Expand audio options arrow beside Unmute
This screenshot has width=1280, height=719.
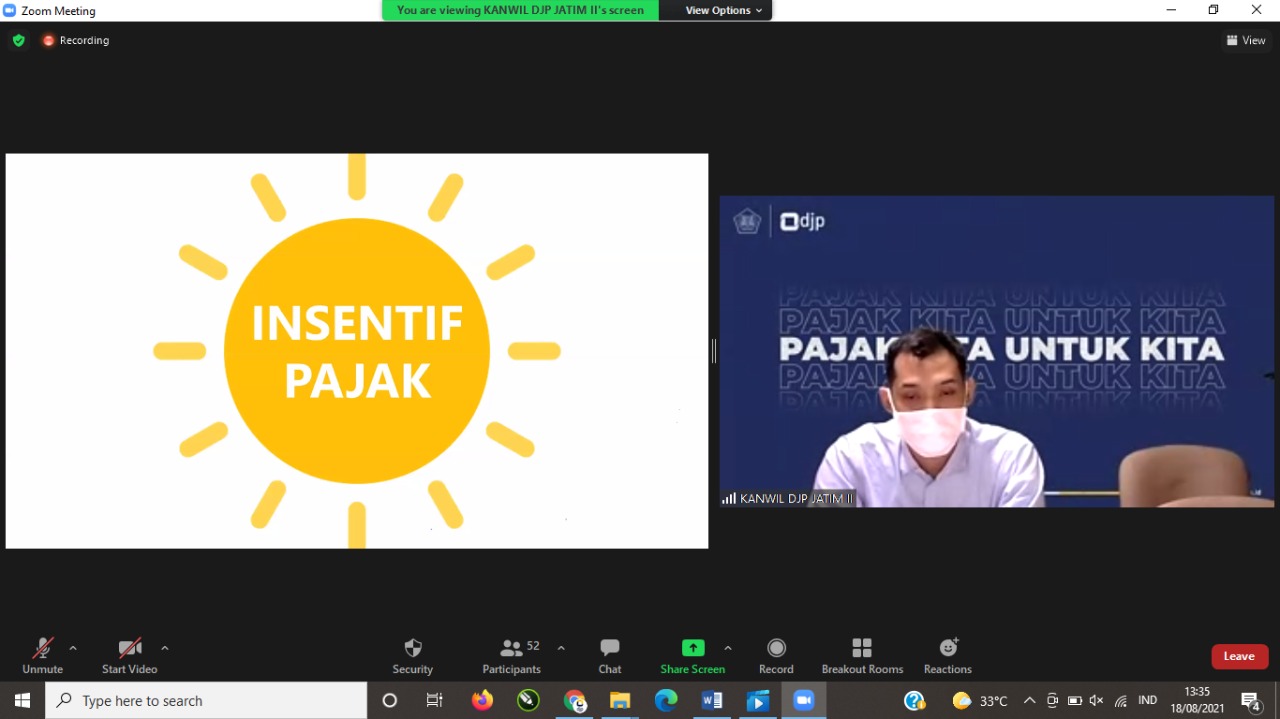point(73,648)
